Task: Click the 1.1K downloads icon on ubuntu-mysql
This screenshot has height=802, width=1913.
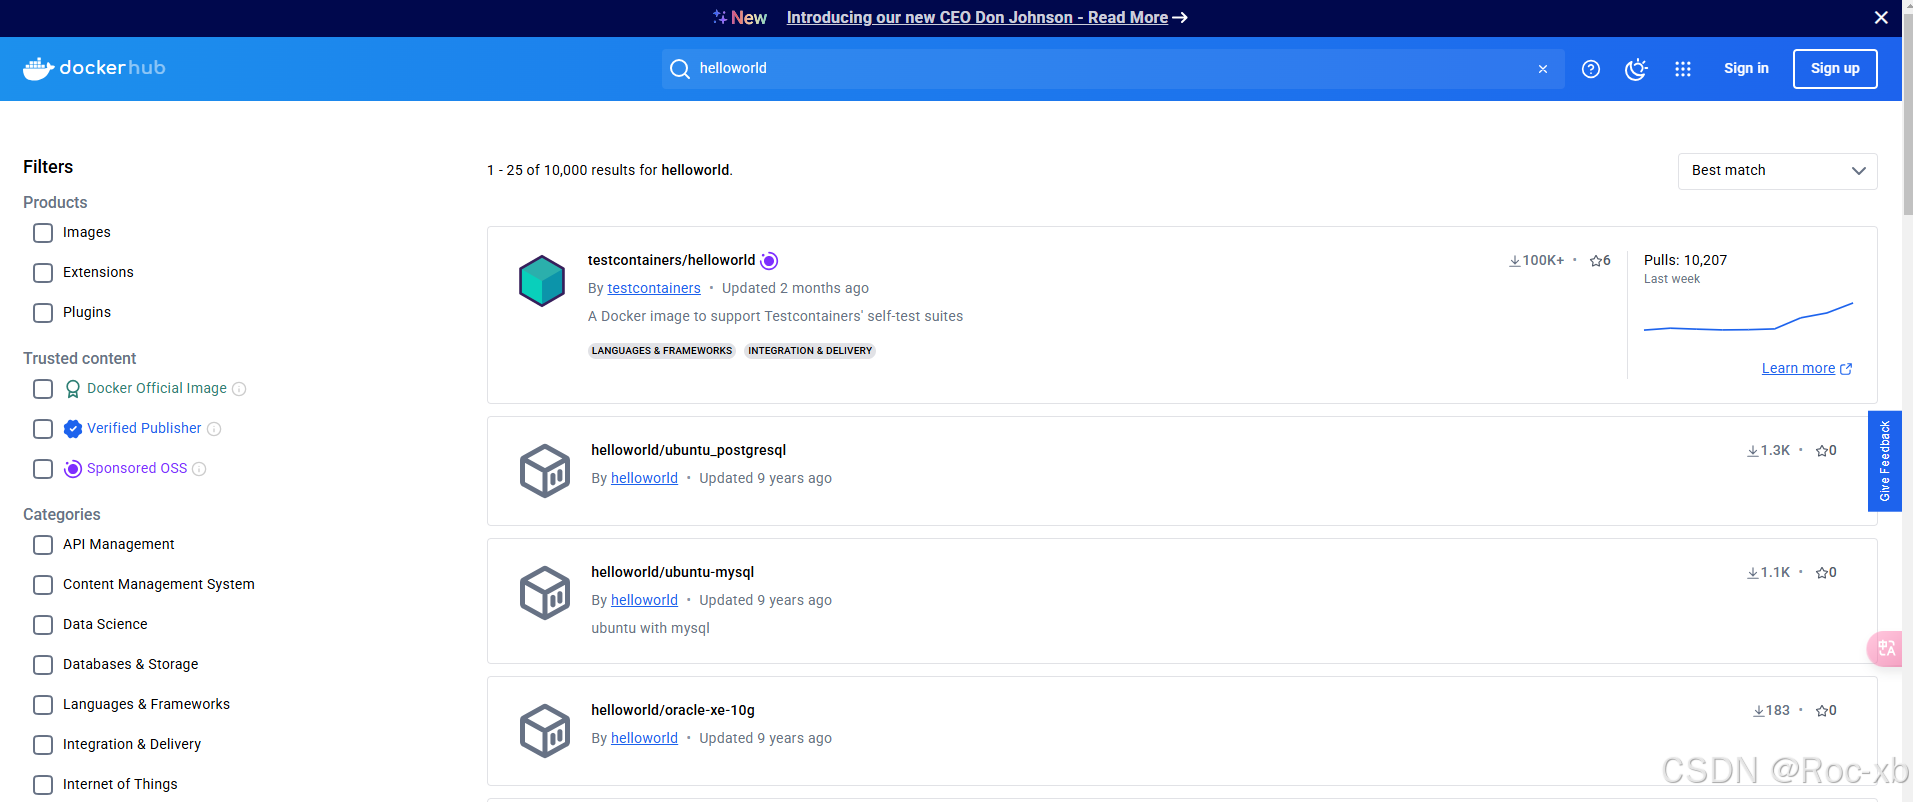Action: (1753, 573)
